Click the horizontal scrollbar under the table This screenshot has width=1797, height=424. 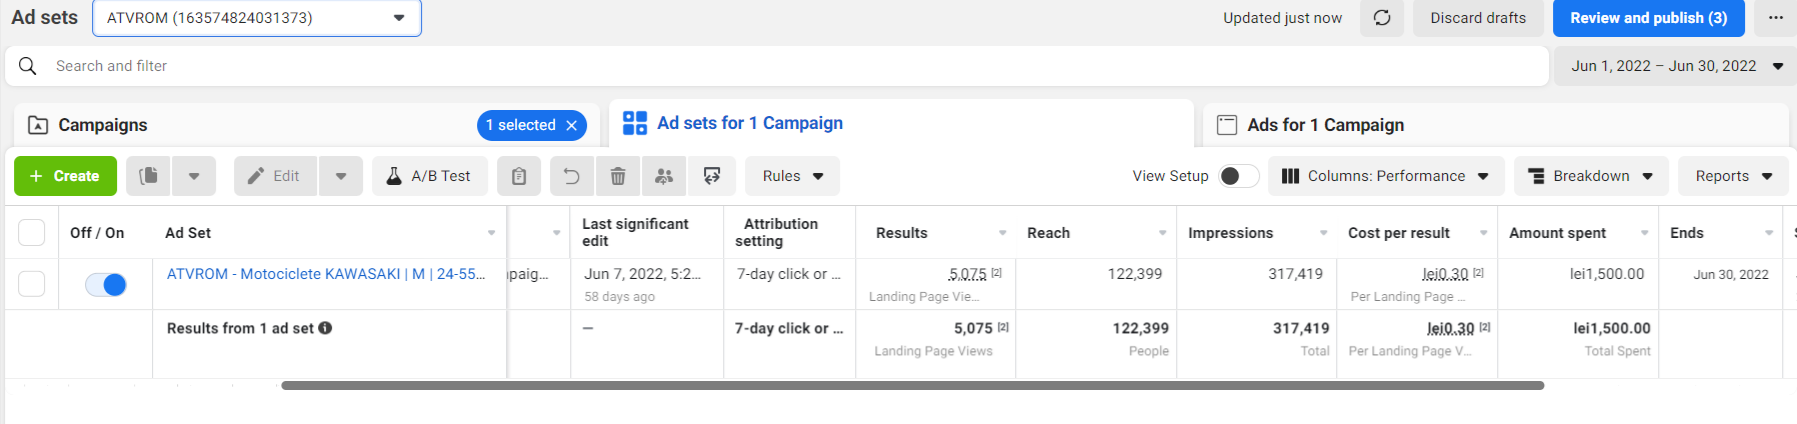tap(912, 385)
